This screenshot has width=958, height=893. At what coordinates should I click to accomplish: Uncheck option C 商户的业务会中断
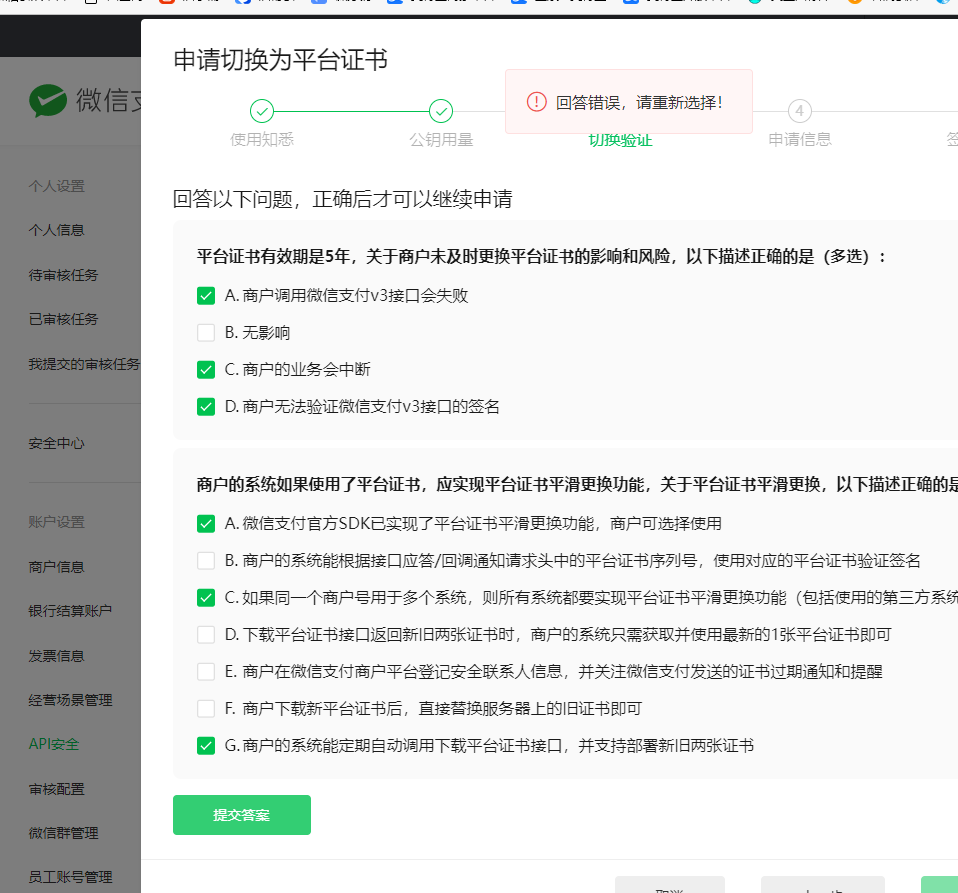pyautogui.click(x=206, y=370)
